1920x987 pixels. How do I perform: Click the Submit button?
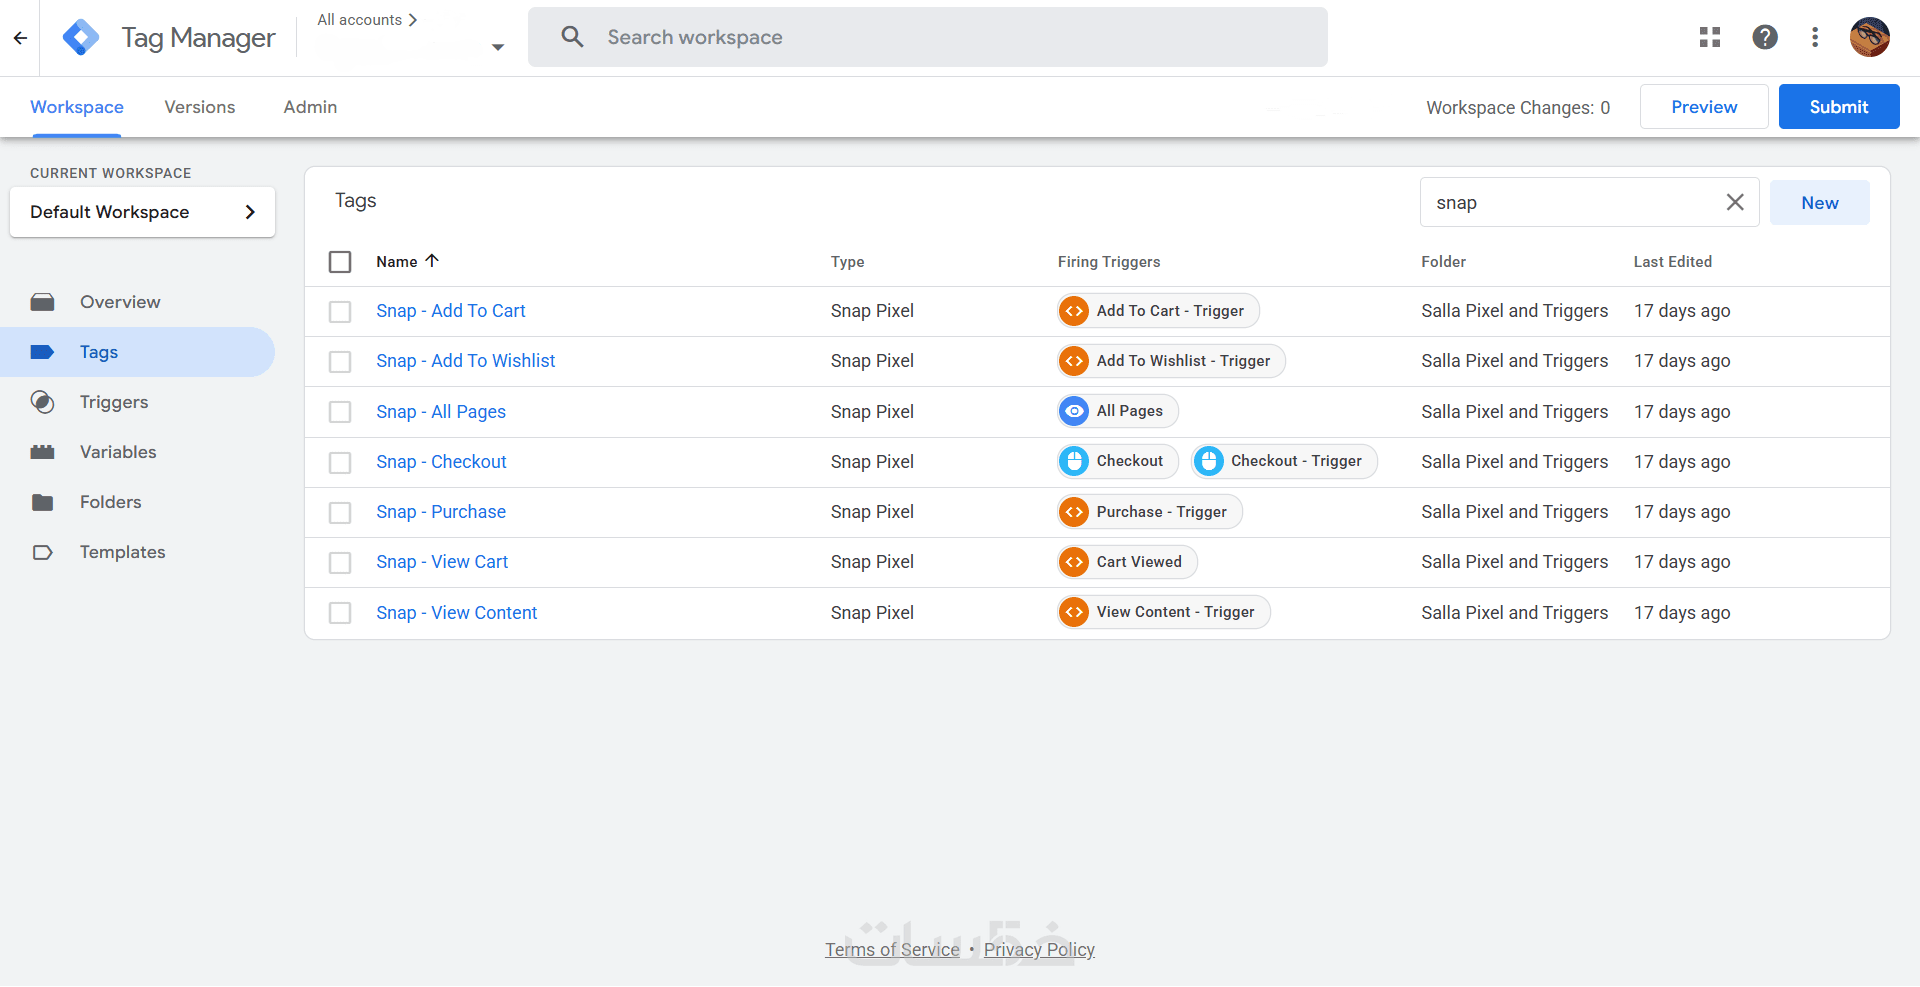(1838, 107)
